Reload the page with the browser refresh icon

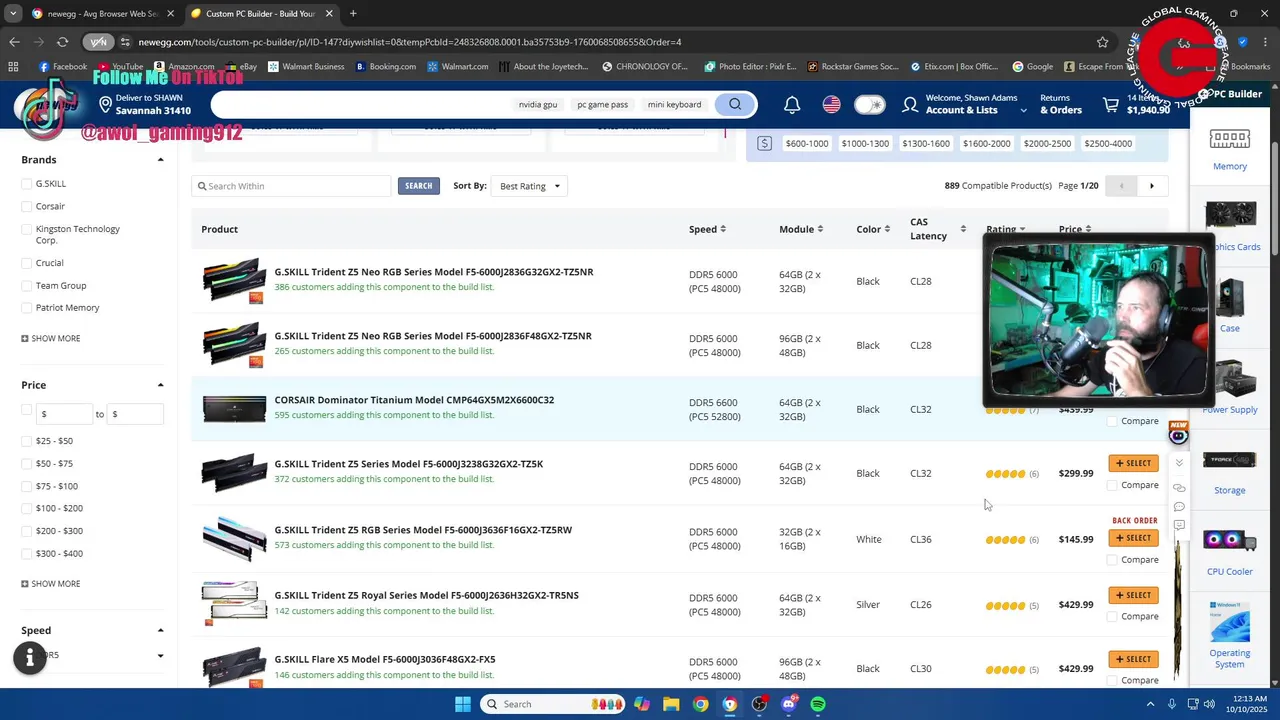[x=62, y=42]
